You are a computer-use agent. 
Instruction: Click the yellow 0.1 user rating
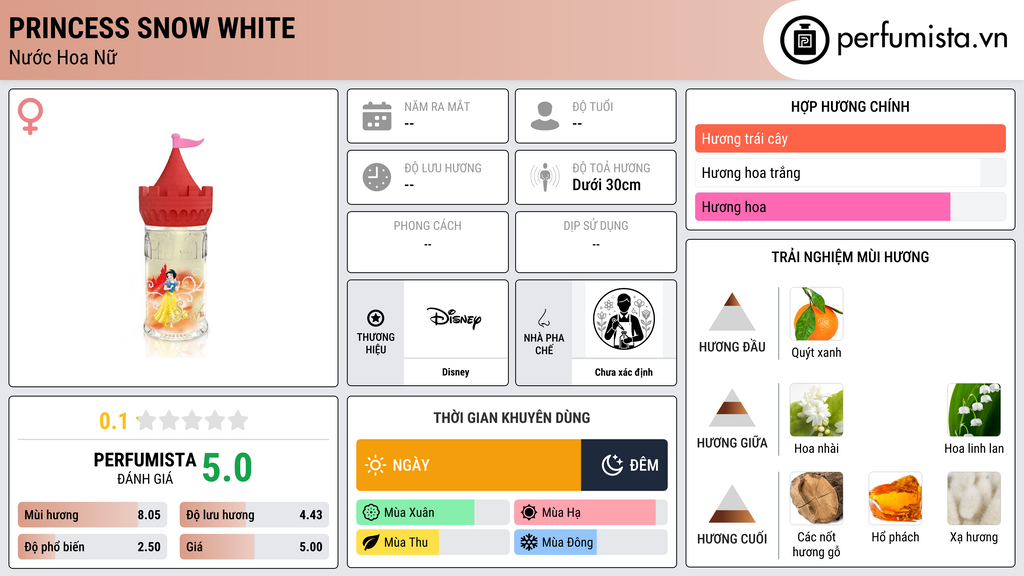pos(113,421)
